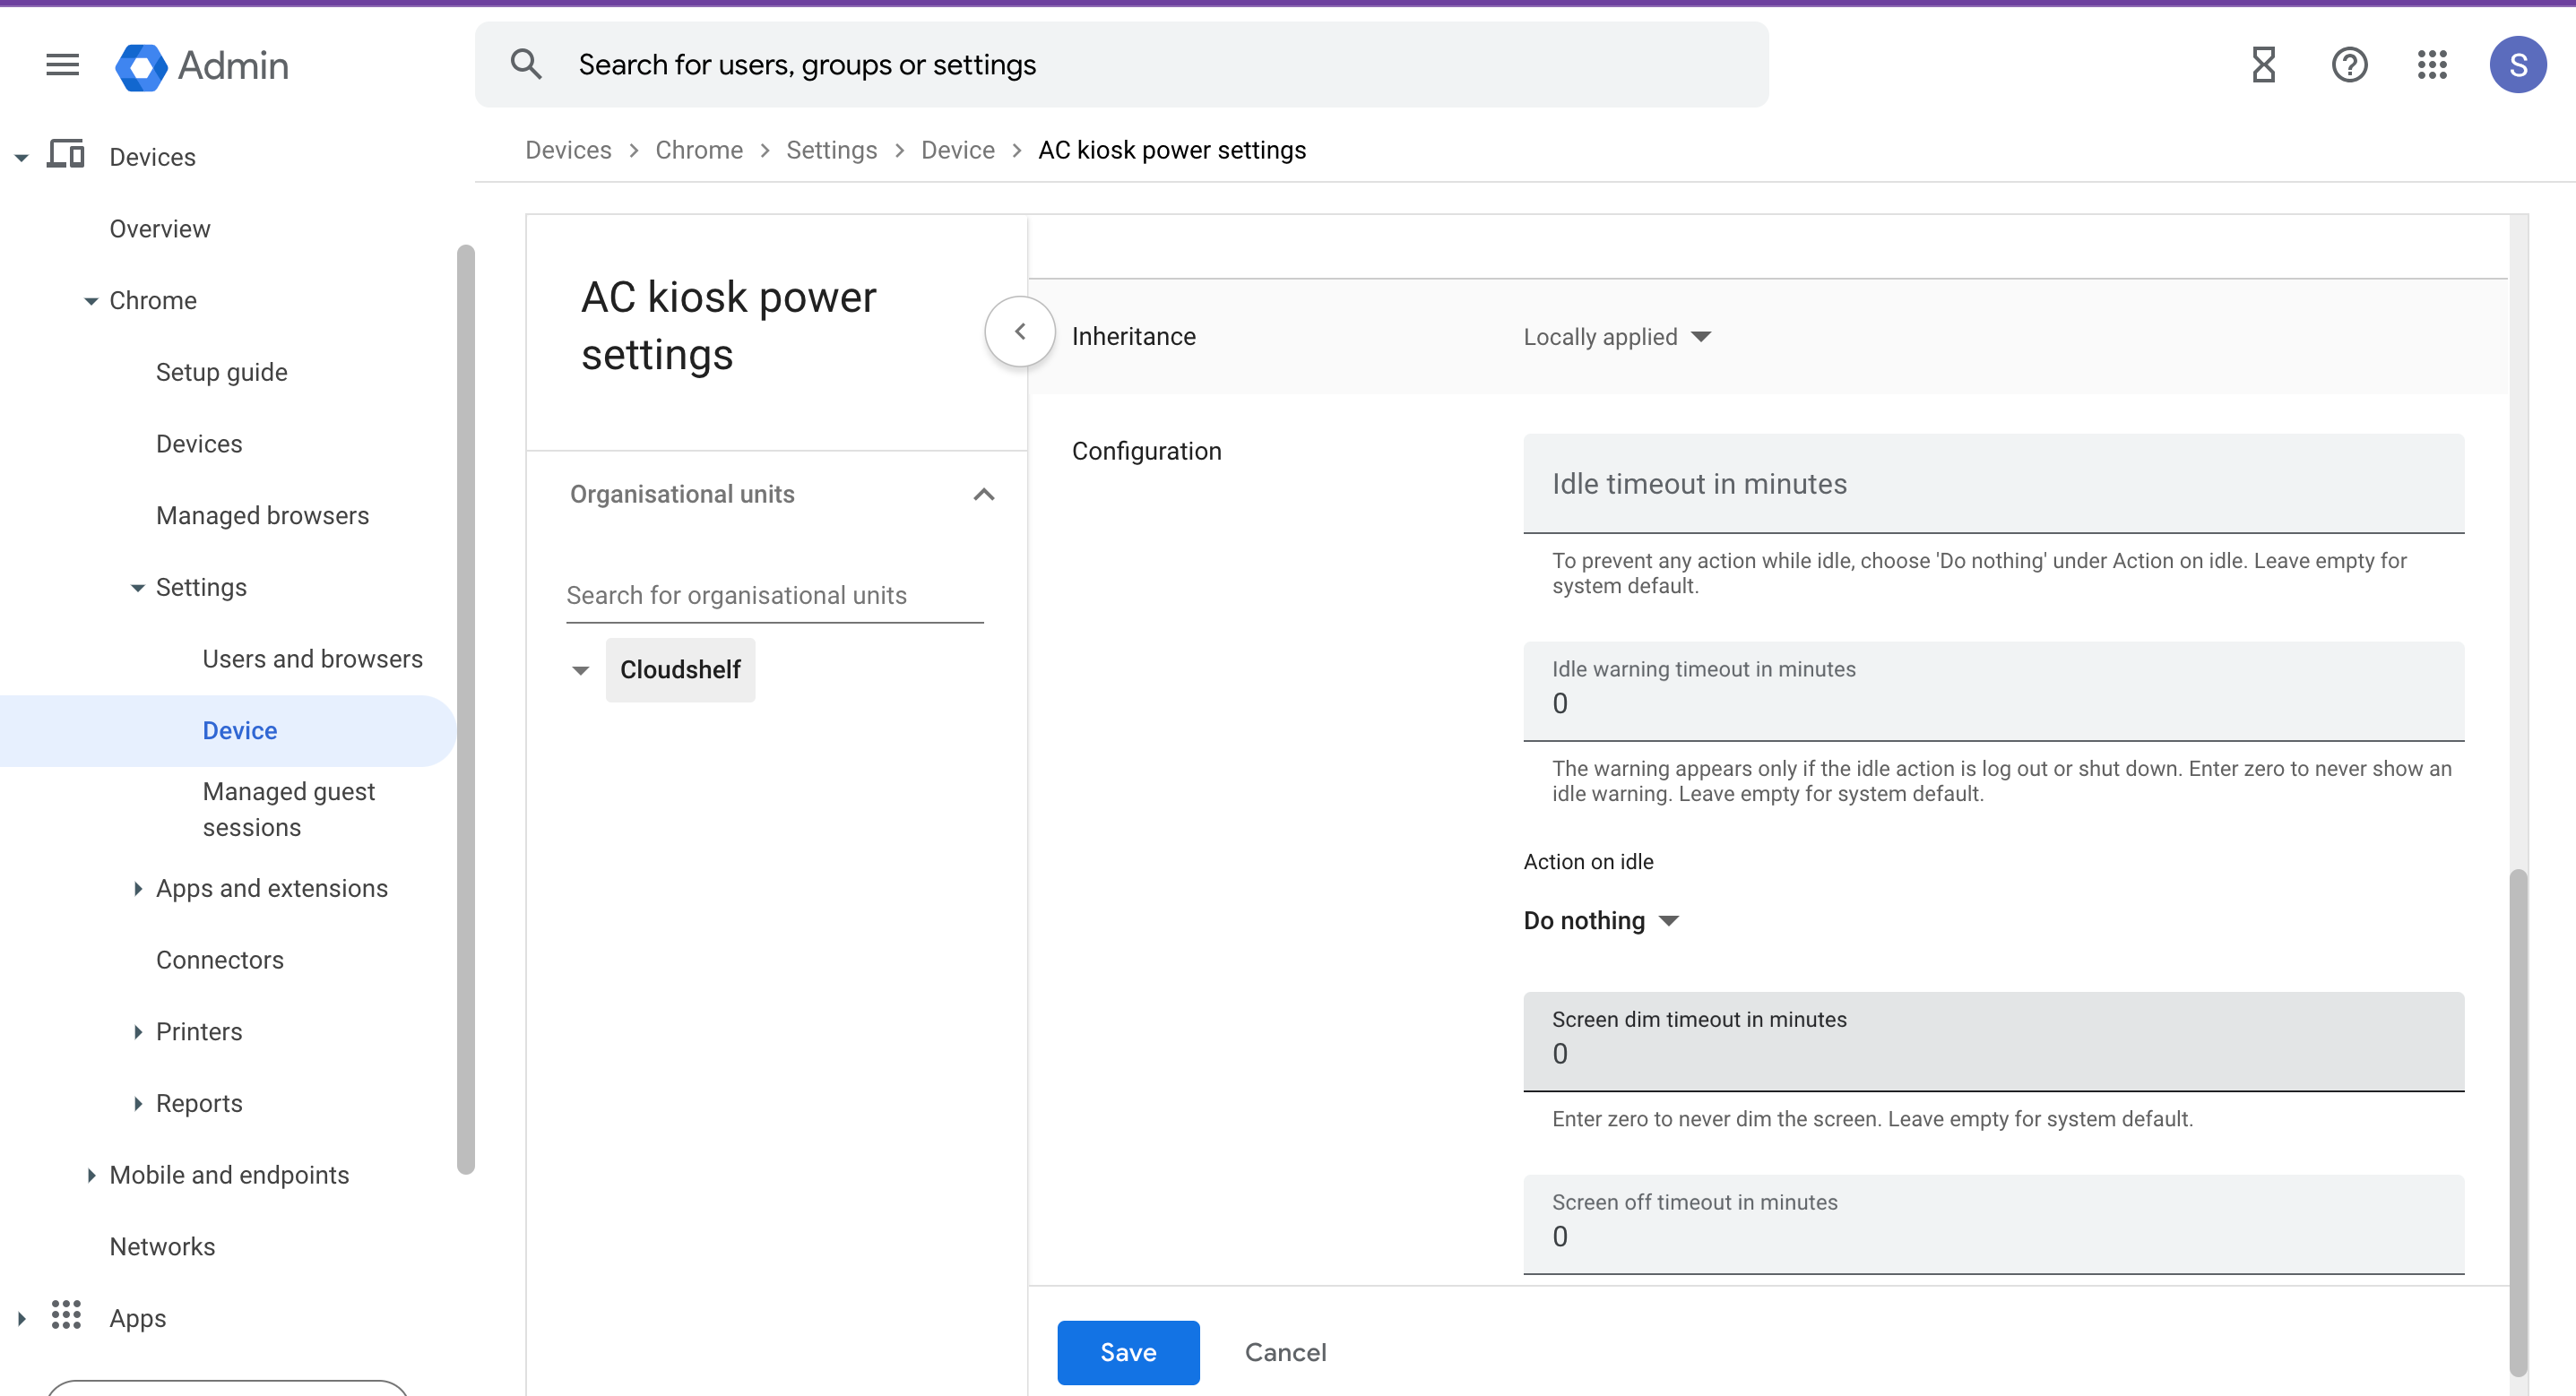The width and height of the screenshot is (2576, 1396).
Task: Collapse the side panel with arrow button
Action: [x=1020, y=332]
